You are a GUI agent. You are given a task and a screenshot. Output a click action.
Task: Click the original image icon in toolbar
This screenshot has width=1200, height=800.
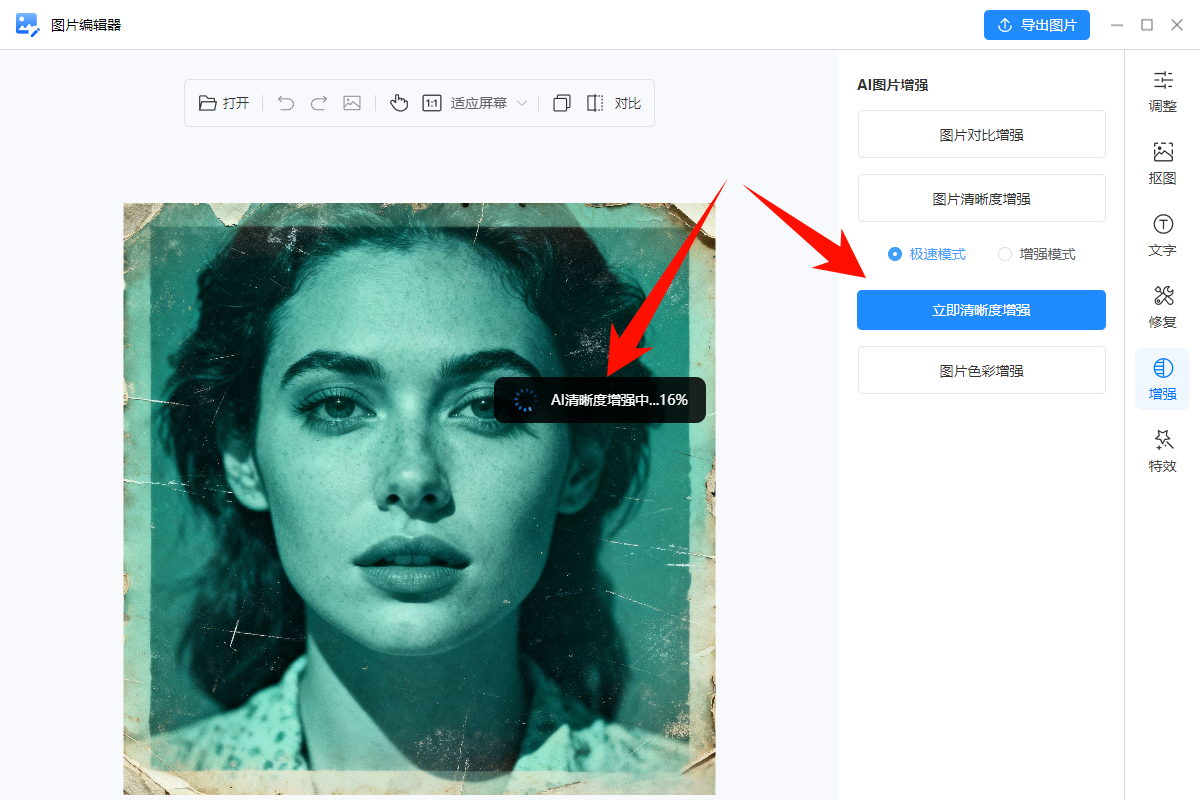352,103
